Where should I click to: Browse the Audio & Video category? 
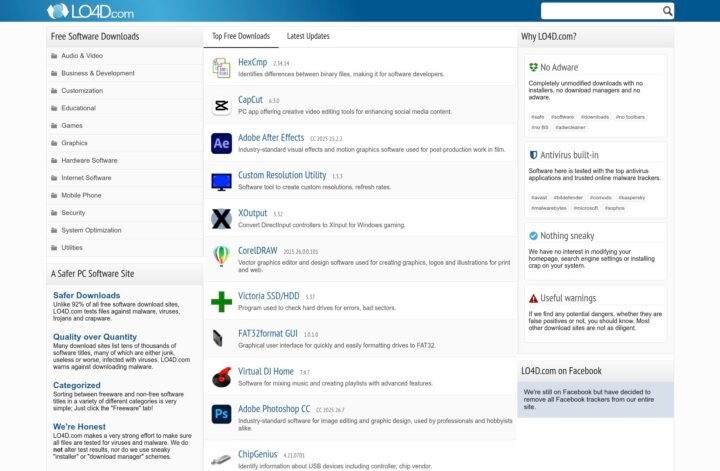click(x=82, y=56)
